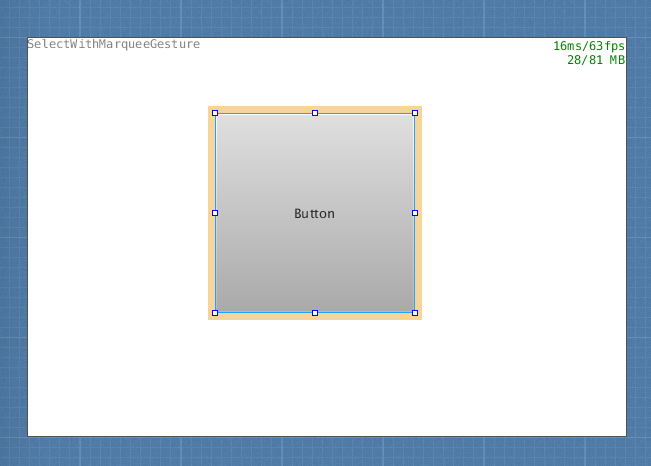Click the middle-right resize handle
This screenshot has width=651, height=466.
point(415,213)
